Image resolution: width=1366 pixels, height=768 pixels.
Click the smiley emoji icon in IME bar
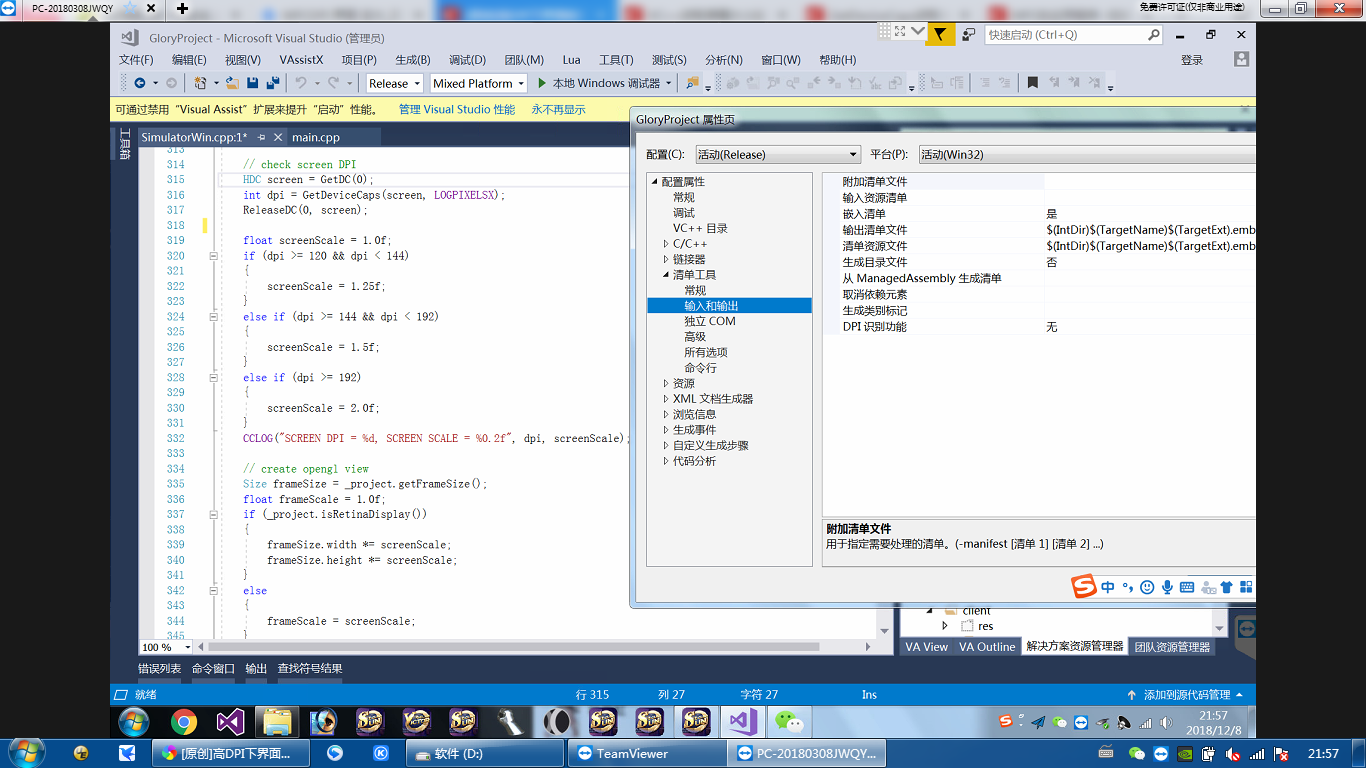pos(1147,587)
